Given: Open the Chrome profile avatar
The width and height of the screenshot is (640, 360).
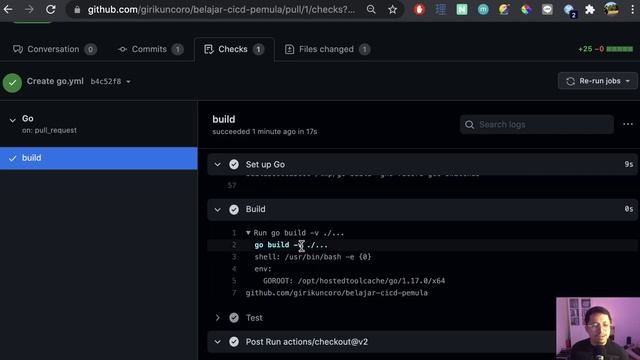Looking at the screenshot, I should click(611, 9).
